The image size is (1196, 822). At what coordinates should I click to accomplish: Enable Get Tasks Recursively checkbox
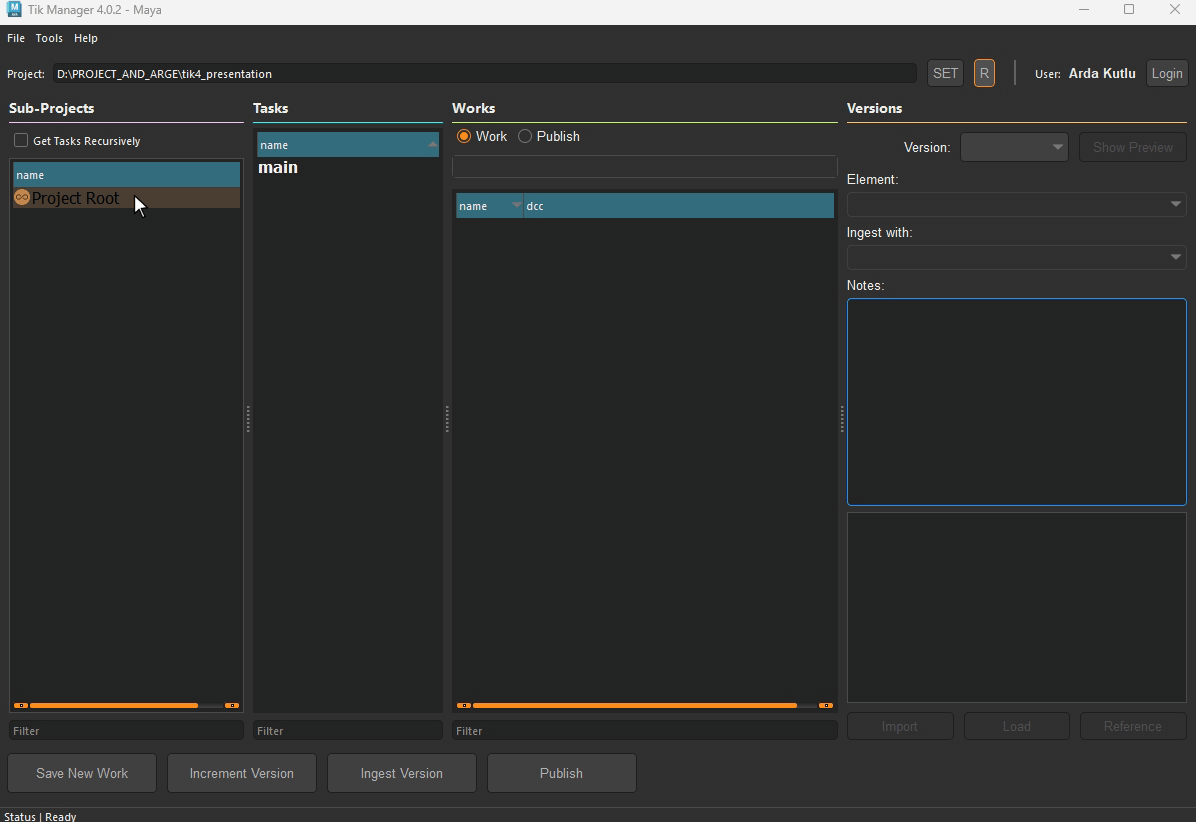tap(21, 140)
